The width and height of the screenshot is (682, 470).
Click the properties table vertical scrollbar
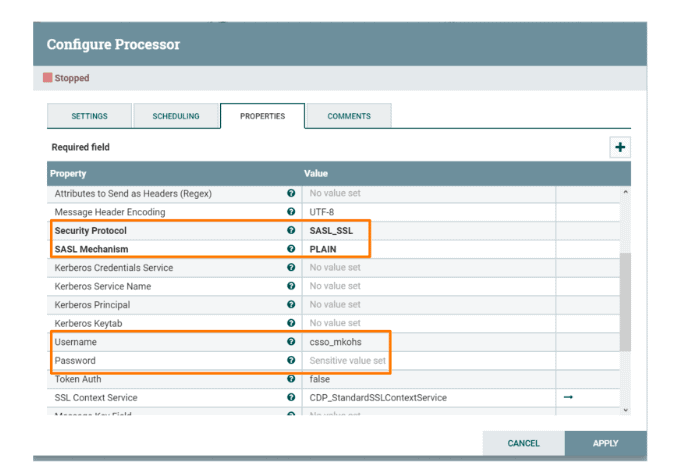click(625, 300)
